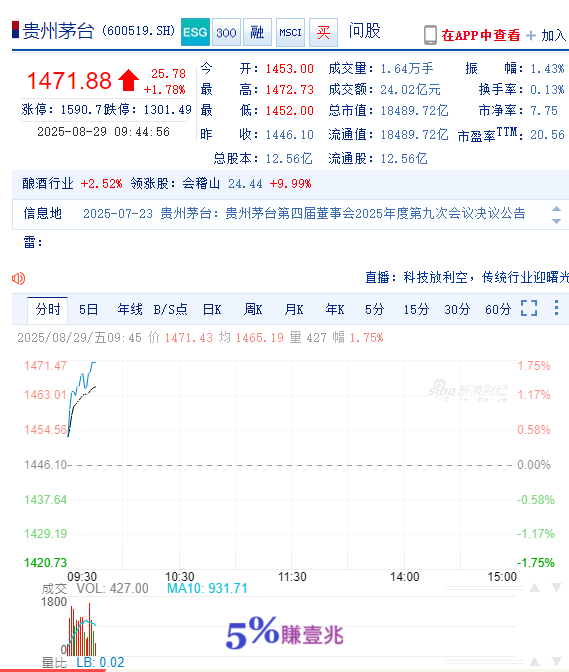Show the next announcement with the down arrow
Viewport: 569px width, 672px height.
click(556, 221)
